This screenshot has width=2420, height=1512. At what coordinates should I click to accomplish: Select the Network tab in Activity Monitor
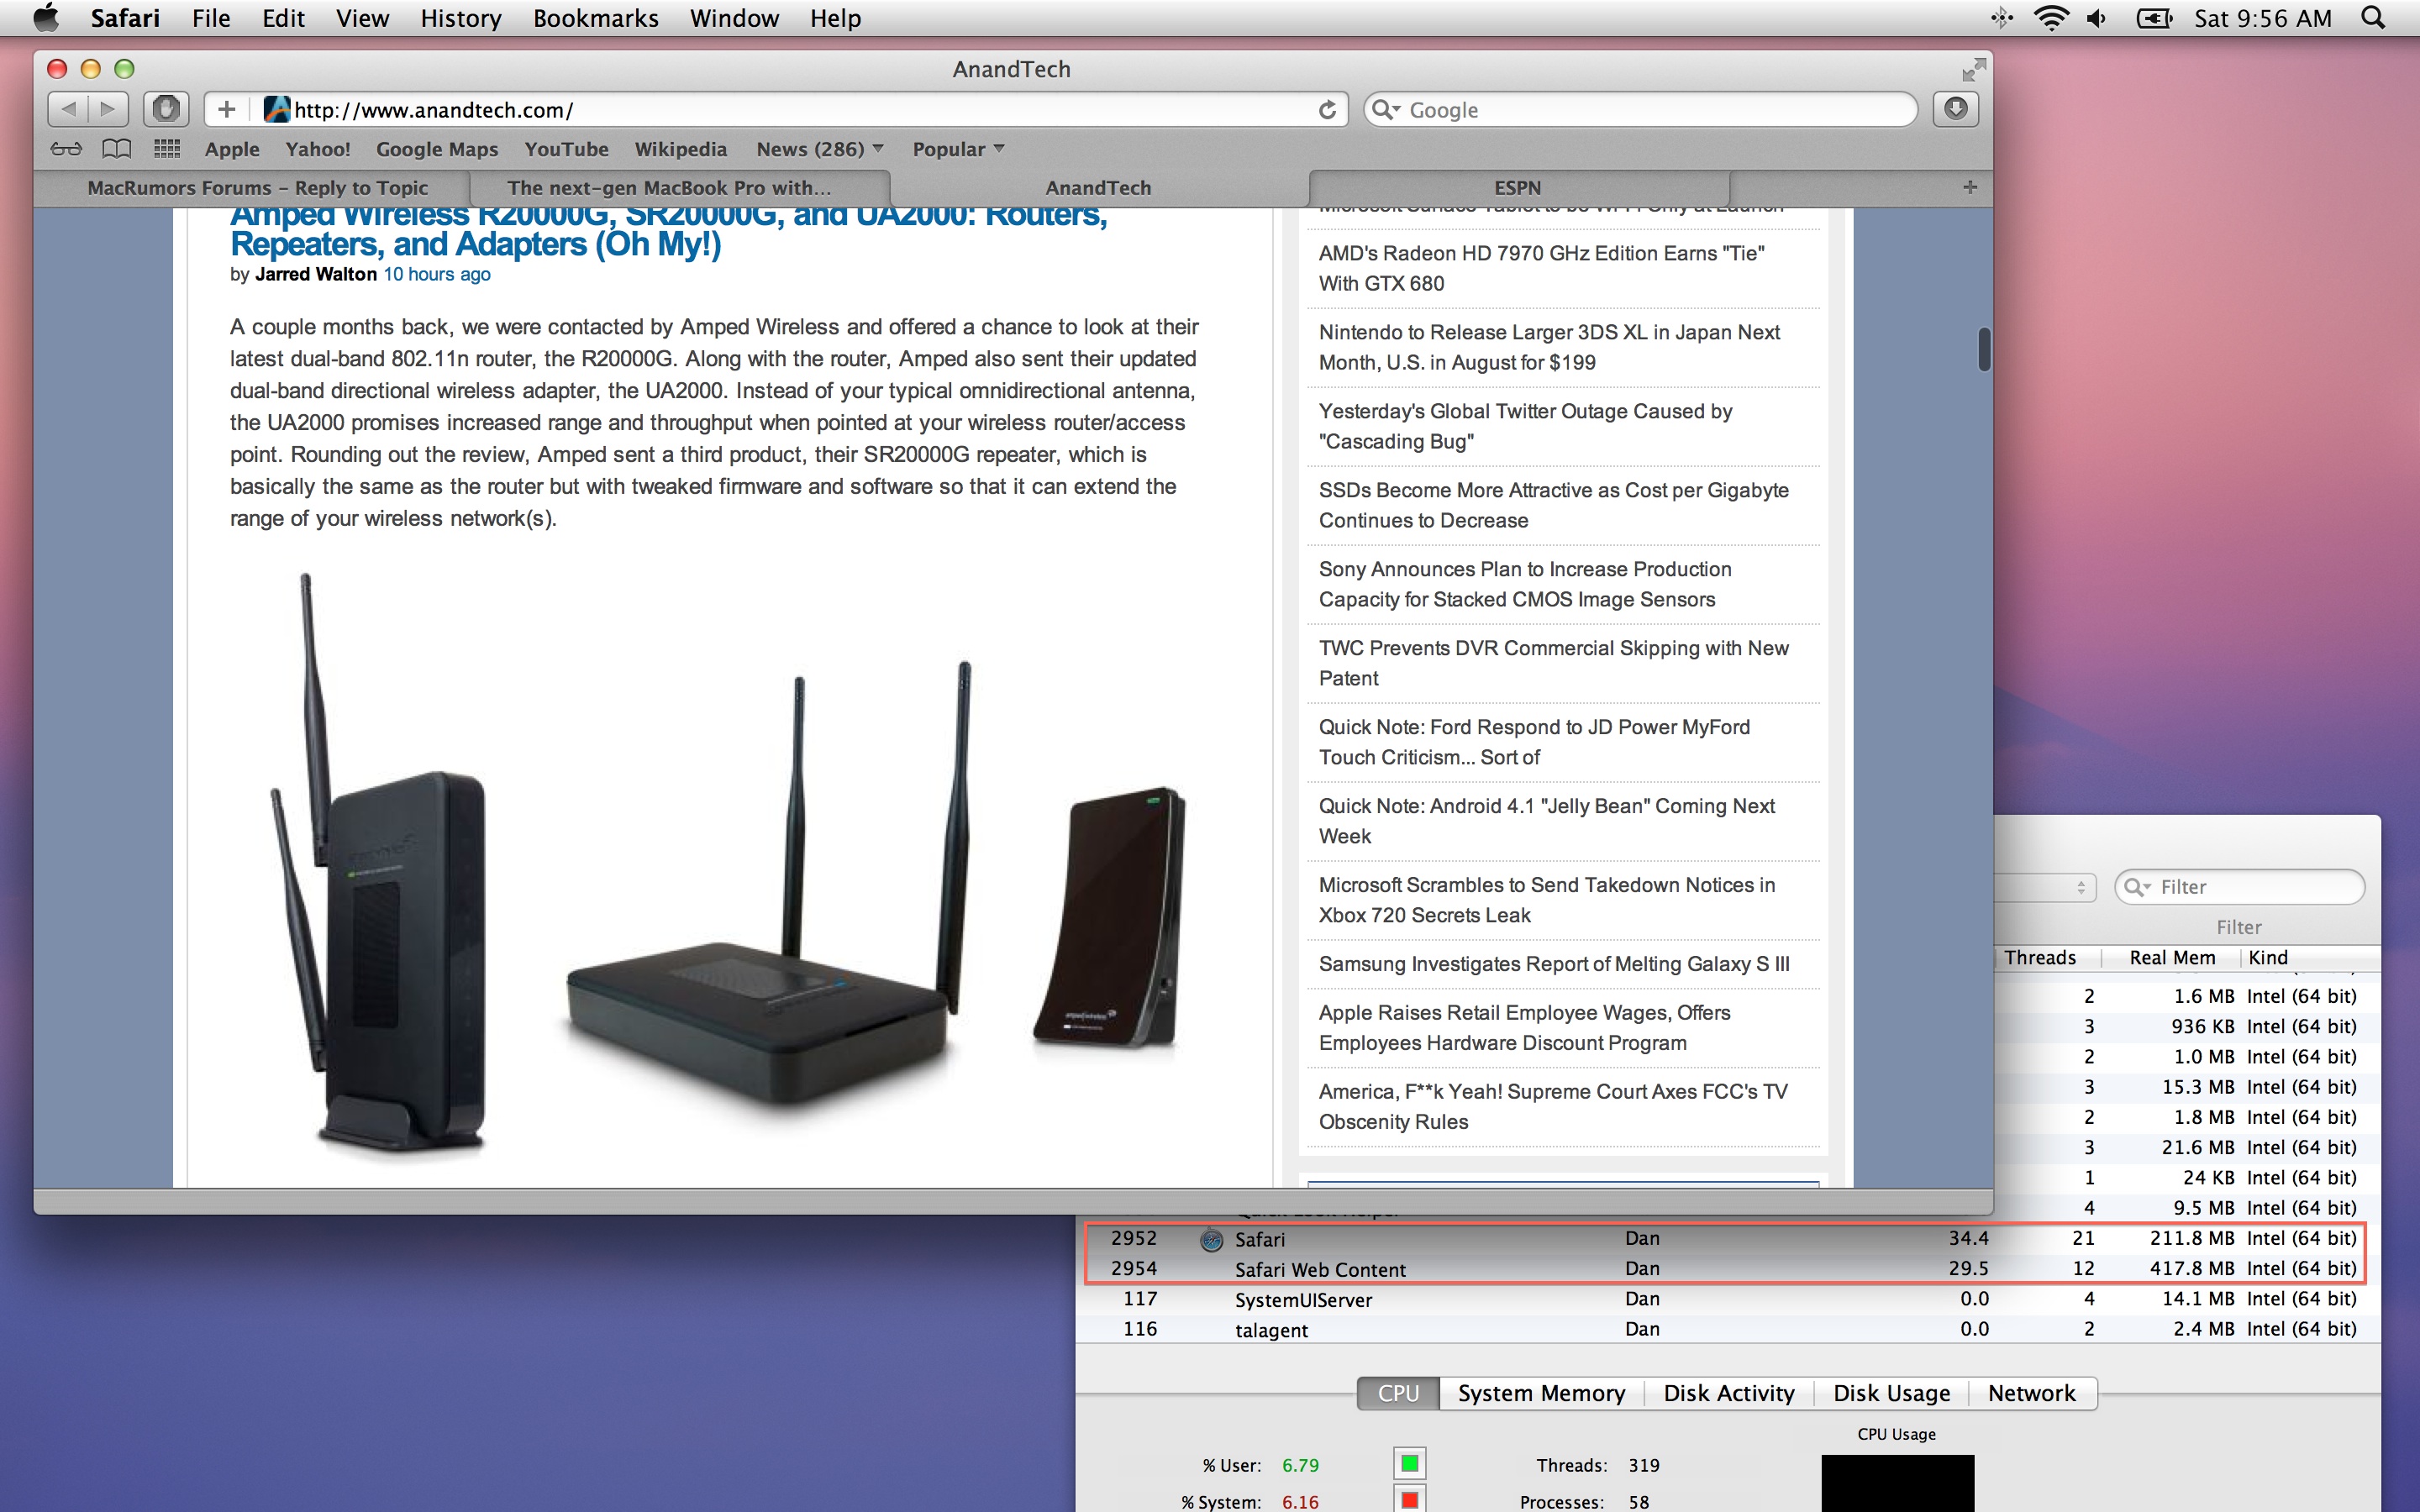coord(2032,1393)
